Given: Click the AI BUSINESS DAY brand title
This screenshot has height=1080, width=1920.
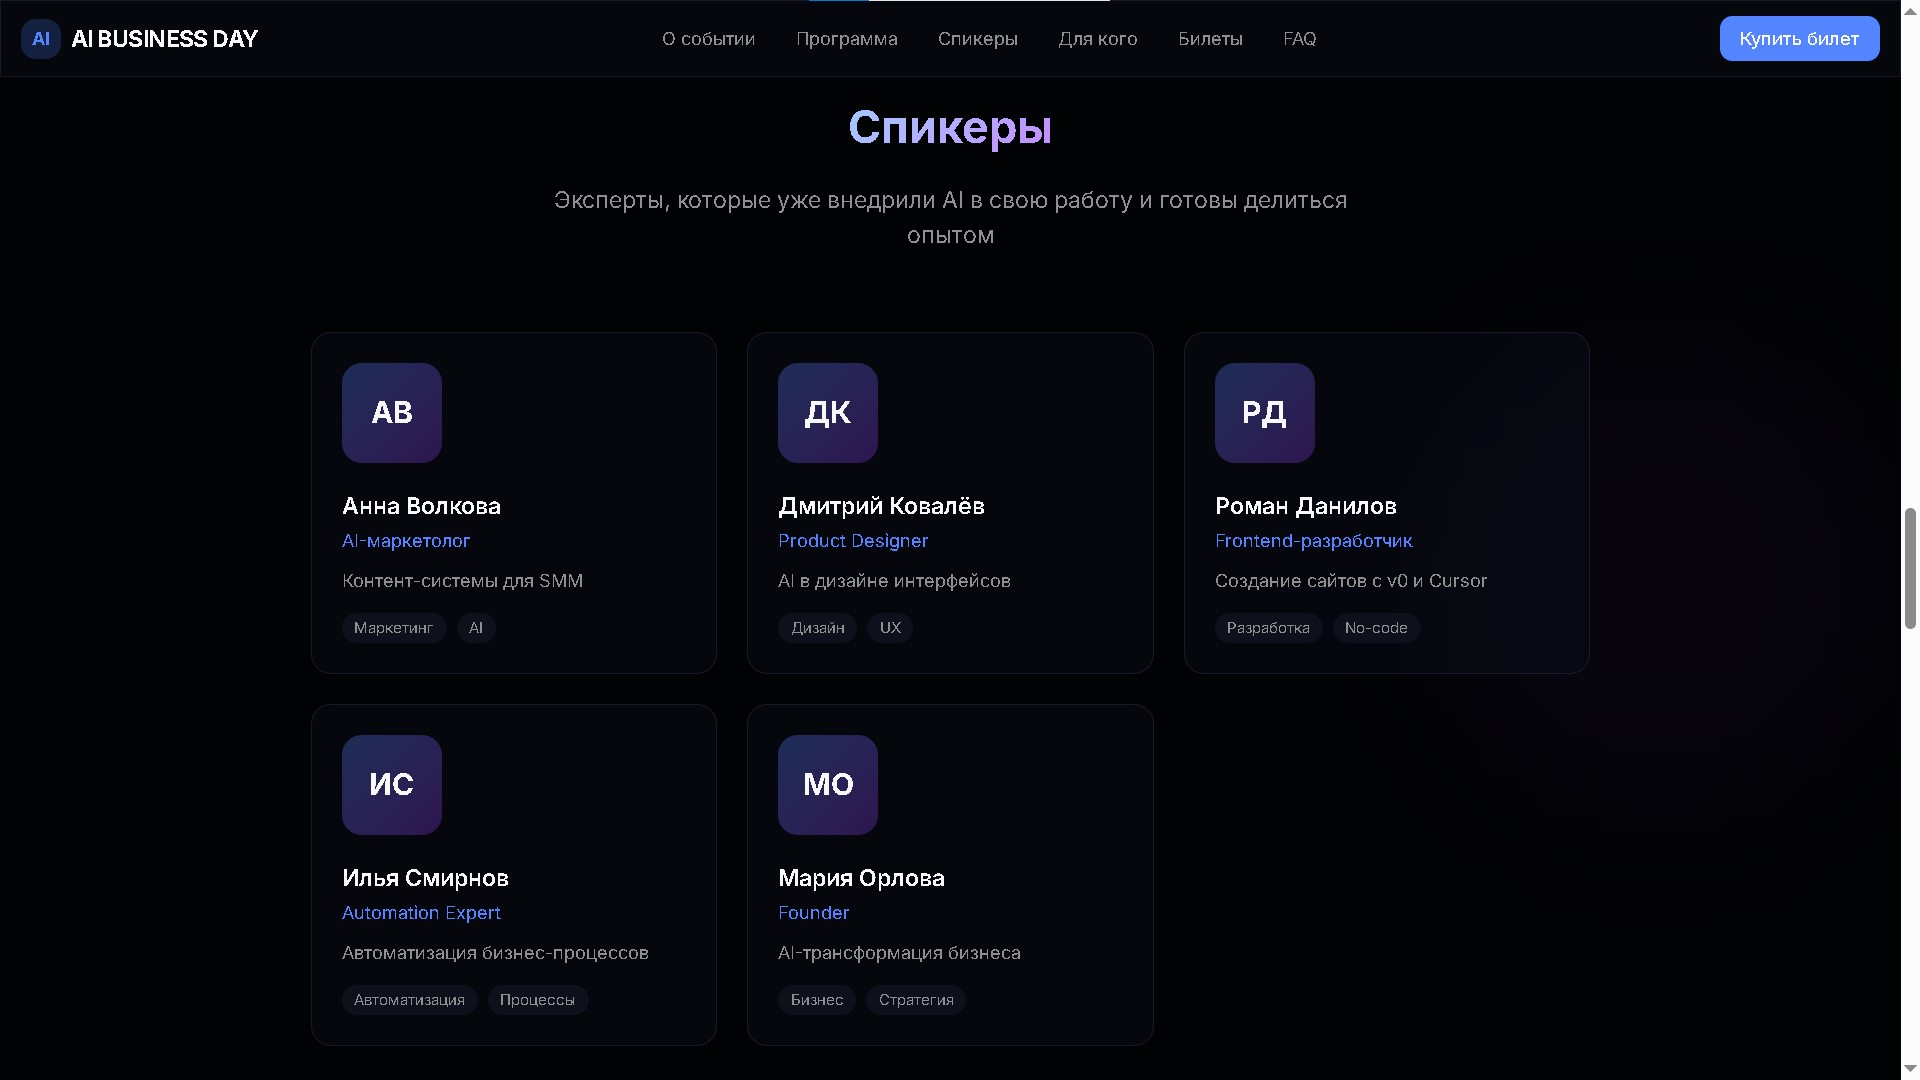Looking at the screenshot, I should (165, 39).
